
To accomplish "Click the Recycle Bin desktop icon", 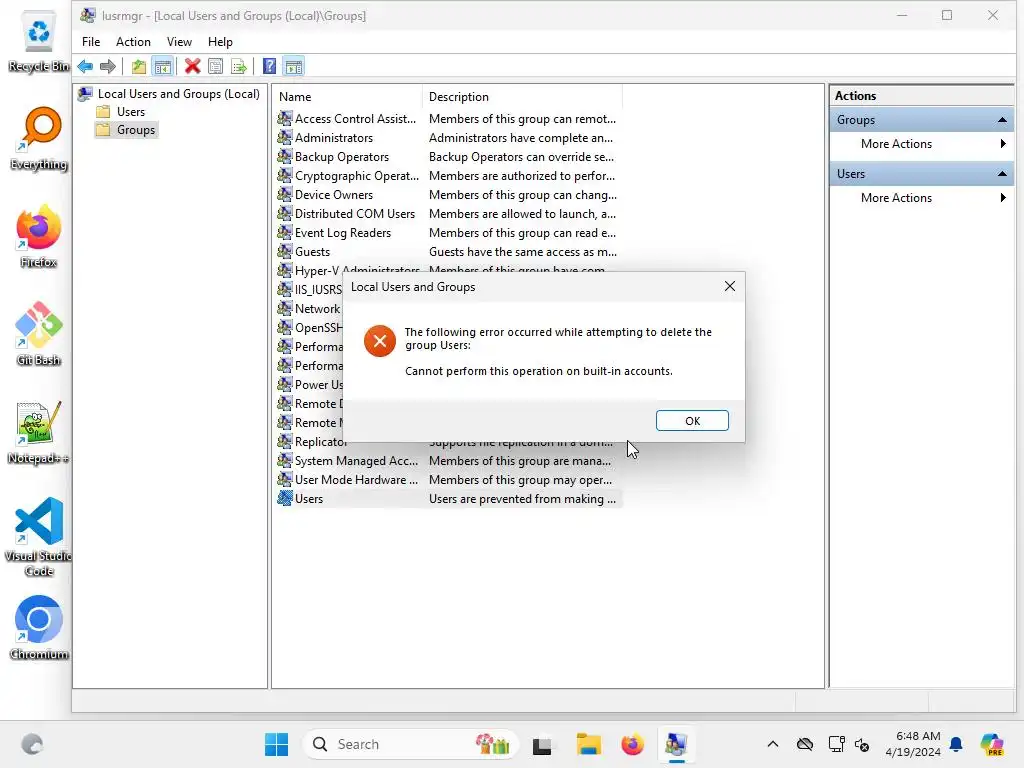I will [39, 40].
